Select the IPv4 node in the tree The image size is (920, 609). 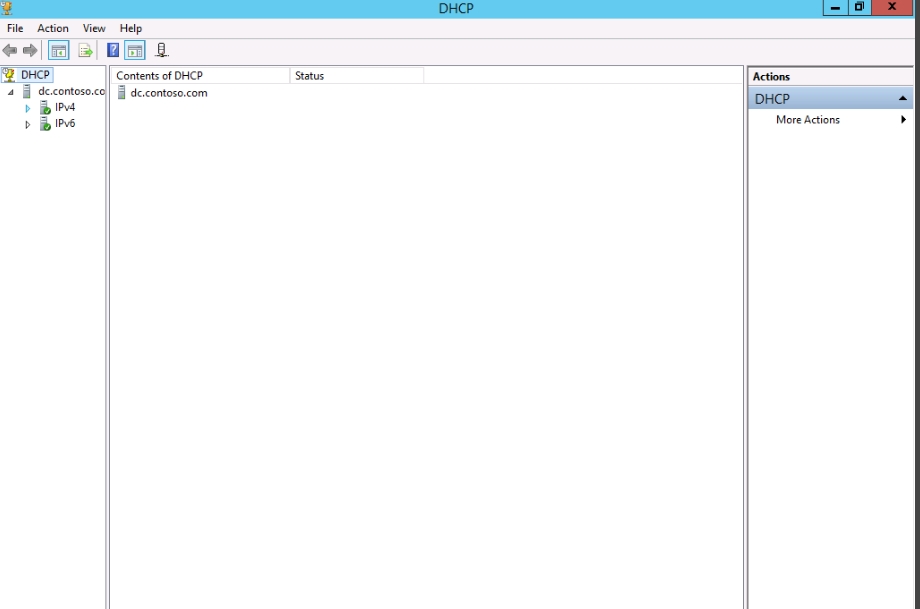coord(65,107)
